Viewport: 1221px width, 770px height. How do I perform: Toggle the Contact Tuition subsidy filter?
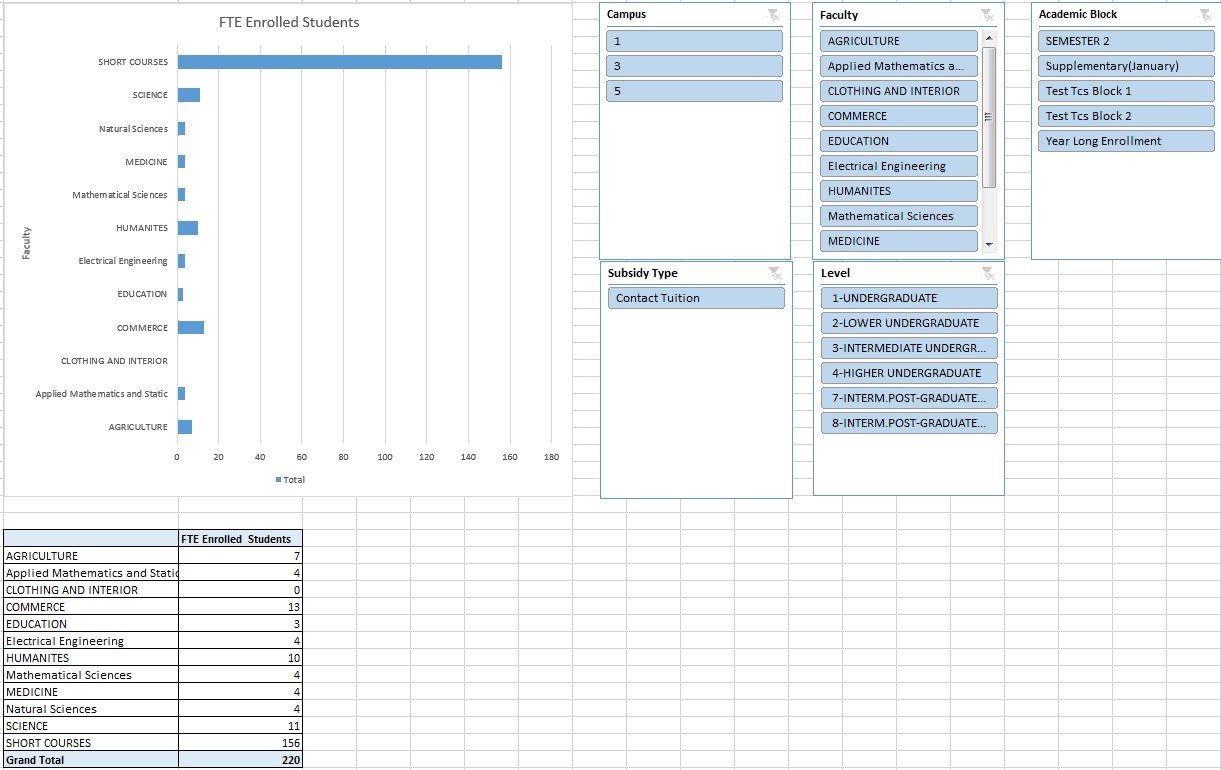coord(696,298)
